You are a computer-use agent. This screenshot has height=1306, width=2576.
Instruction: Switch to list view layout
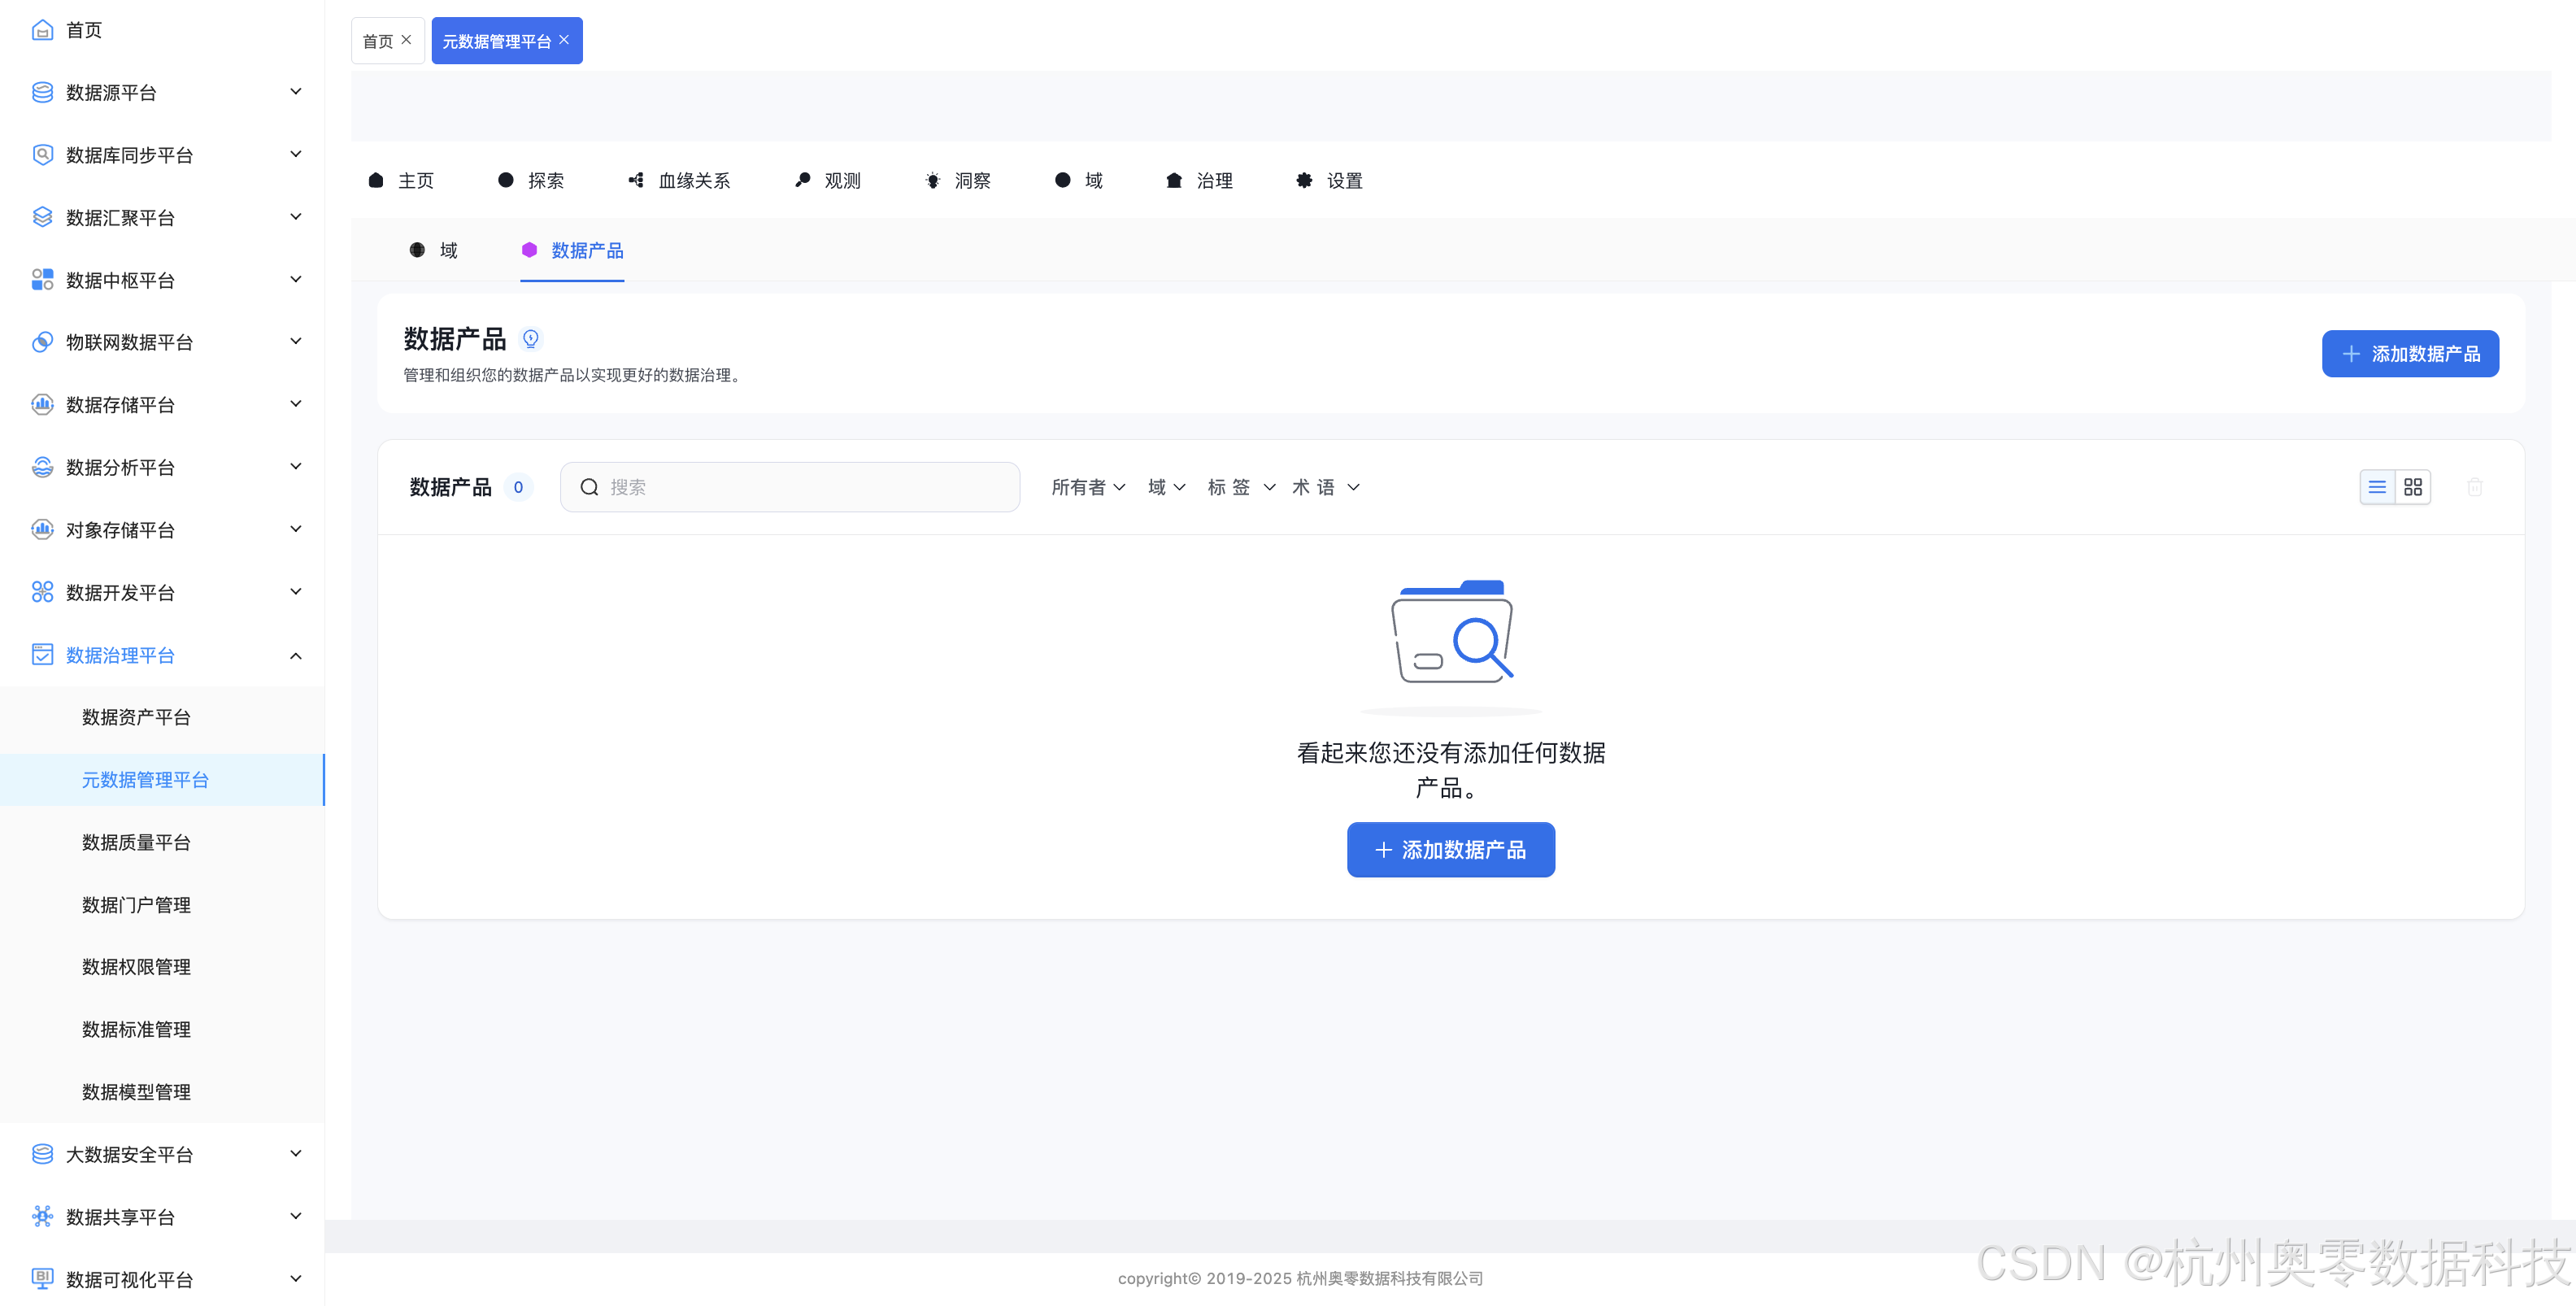click(2377, 487)
